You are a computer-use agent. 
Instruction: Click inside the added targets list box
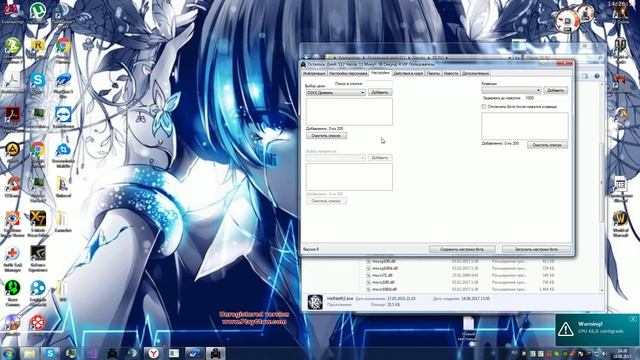(349, 111)
